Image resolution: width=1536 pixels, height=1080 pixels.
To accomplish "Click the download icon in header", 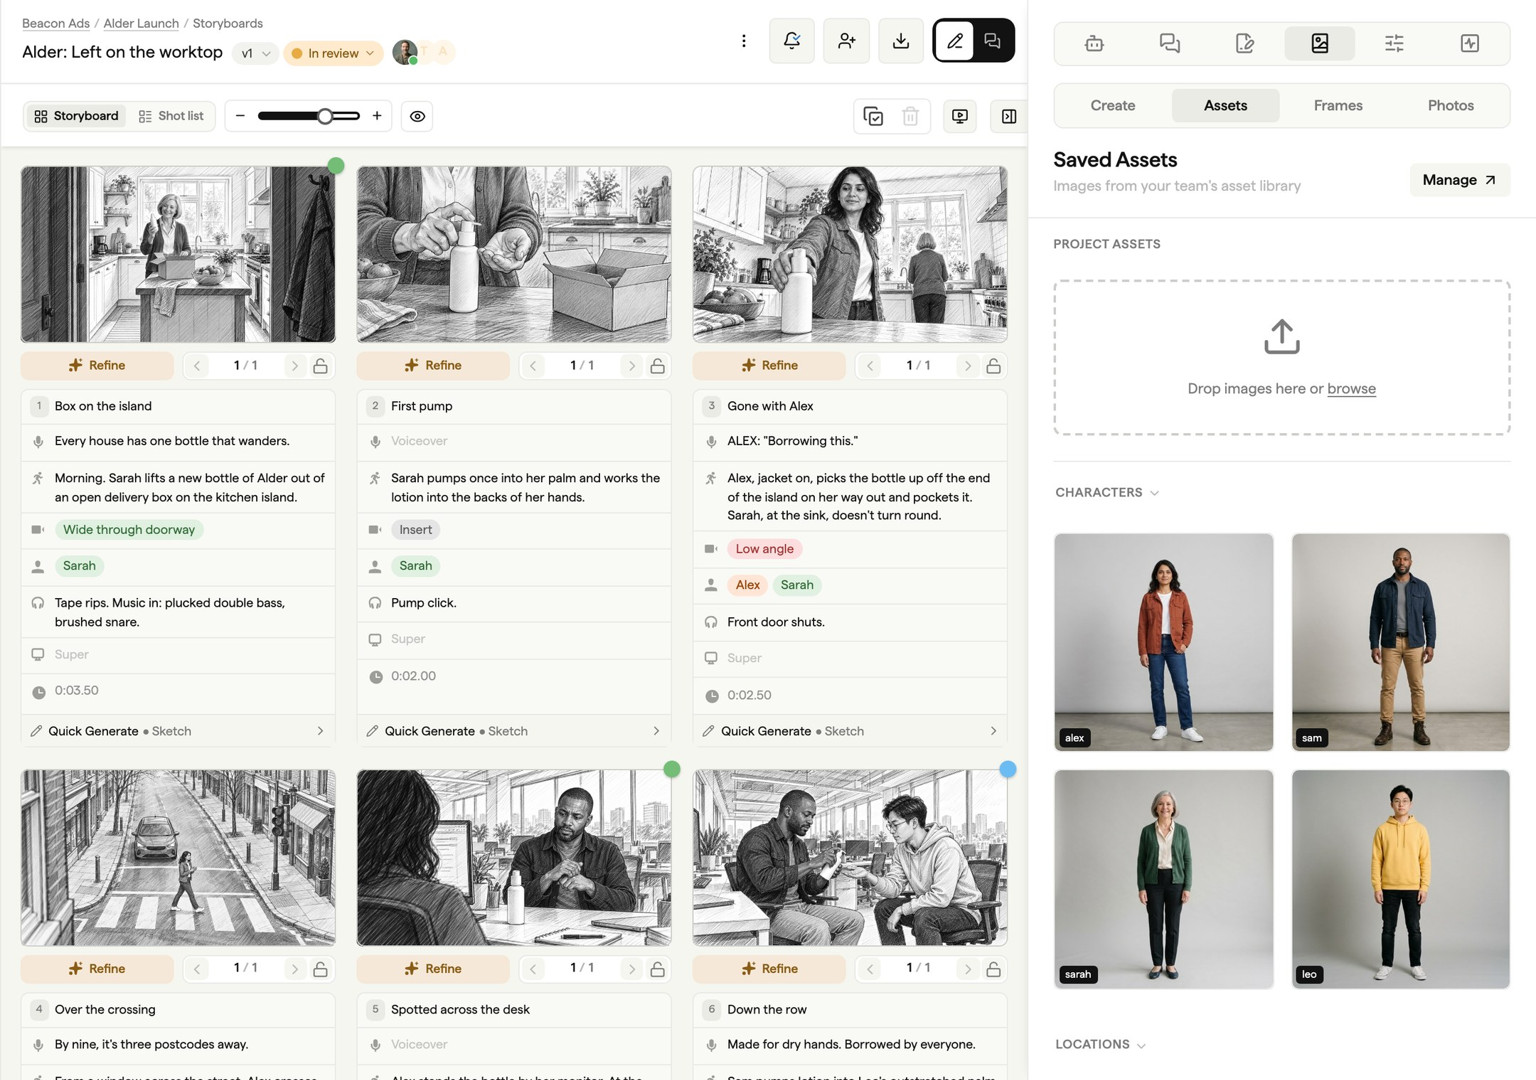I will click(901, 41).
